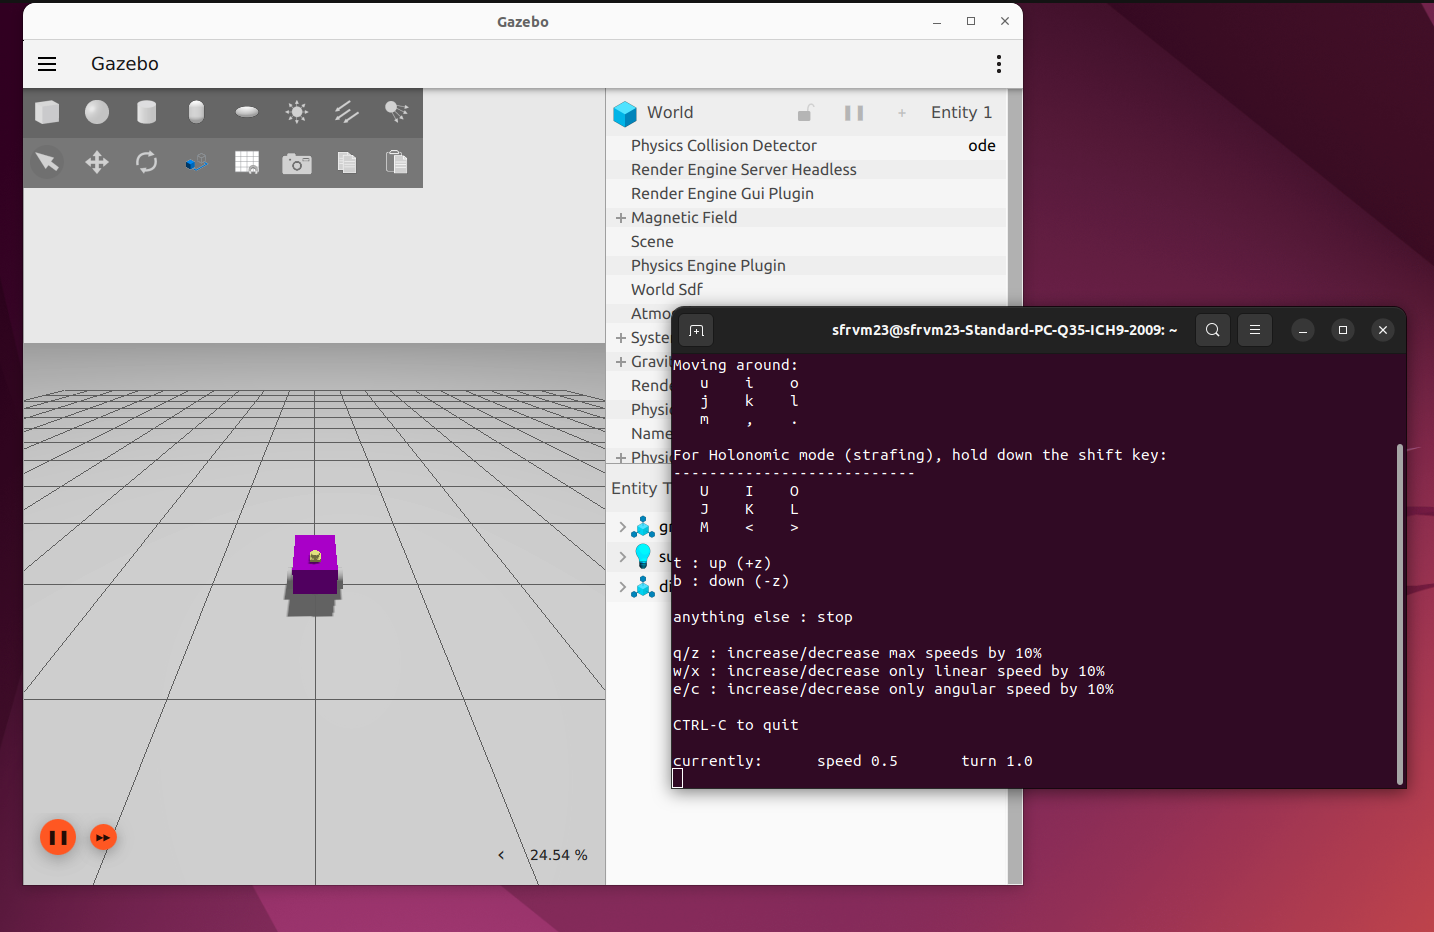
Task: Click the 'ode' collision detector value
Action: click(x=982, y=146)
